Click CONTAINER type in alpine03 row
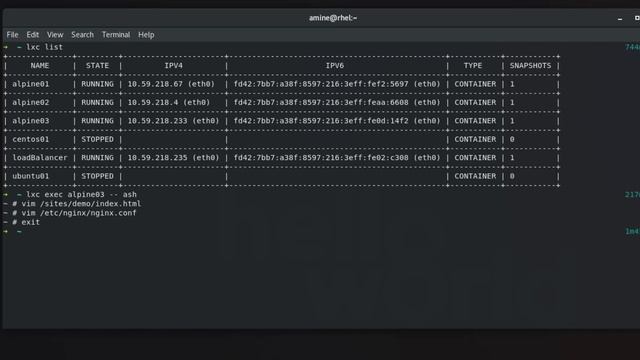Viewport: 640px width, 360px height. tap(475, 121)
